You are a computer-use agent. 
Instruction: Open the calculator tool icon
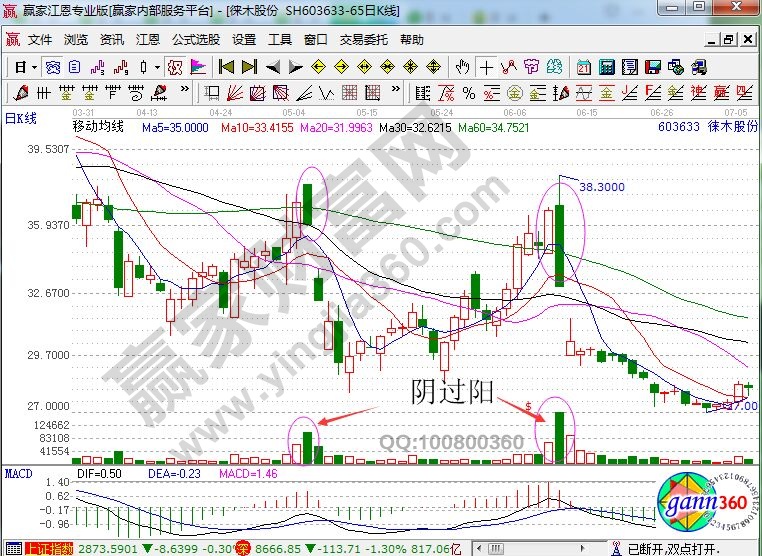pos(606,67)
